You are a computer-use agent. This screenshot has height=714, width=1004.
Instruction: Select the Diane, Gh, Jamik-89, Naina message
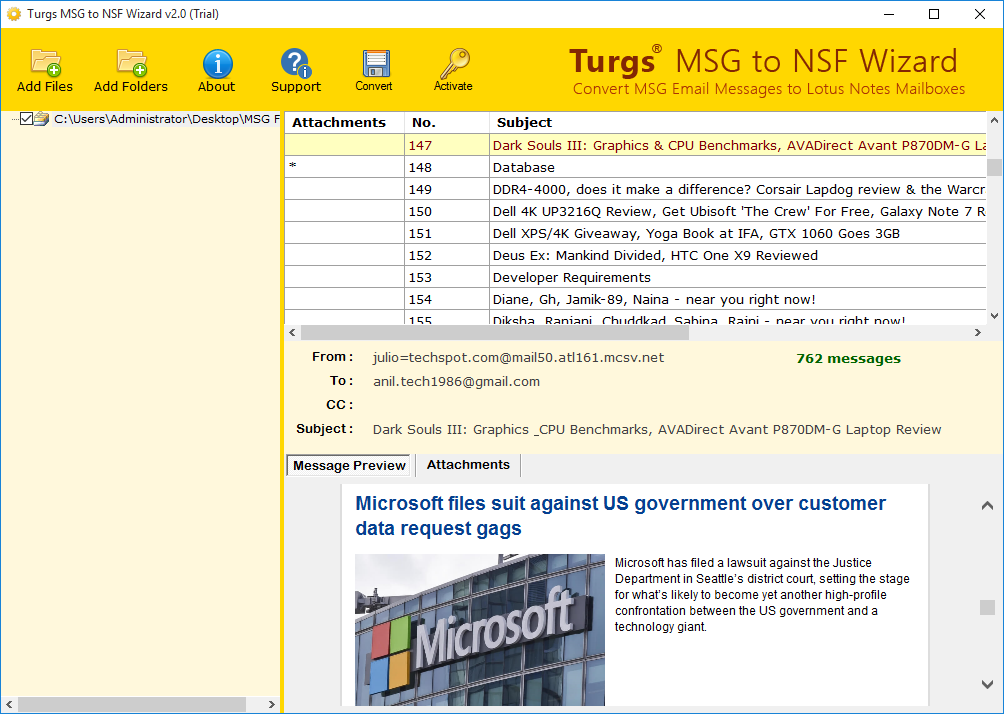(635, 299)
